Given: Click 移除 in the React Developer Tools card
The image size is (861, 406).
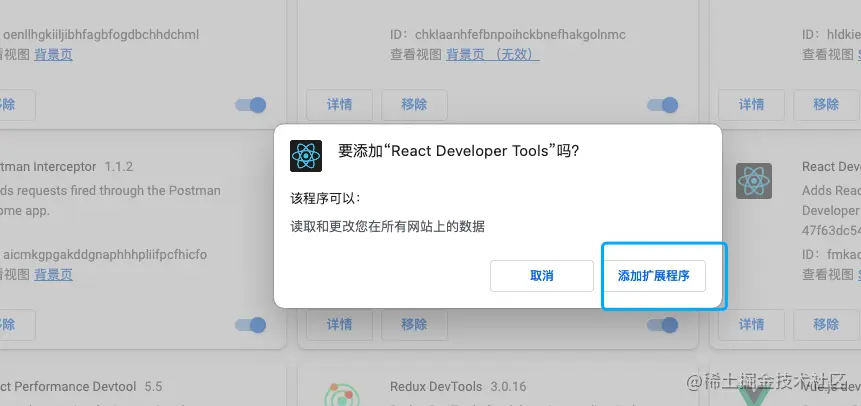Looking at the screenshot, I should (826, 325).
